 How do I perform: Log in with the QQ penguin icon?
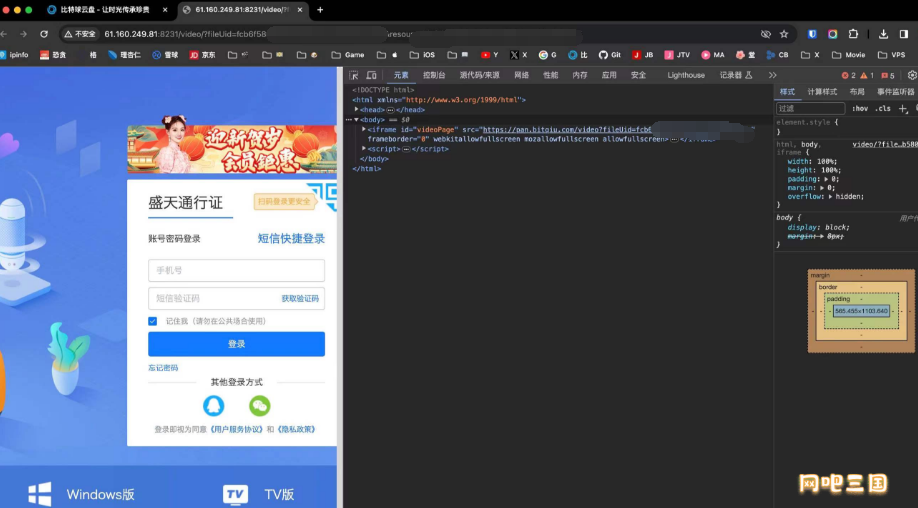[214, 405]
